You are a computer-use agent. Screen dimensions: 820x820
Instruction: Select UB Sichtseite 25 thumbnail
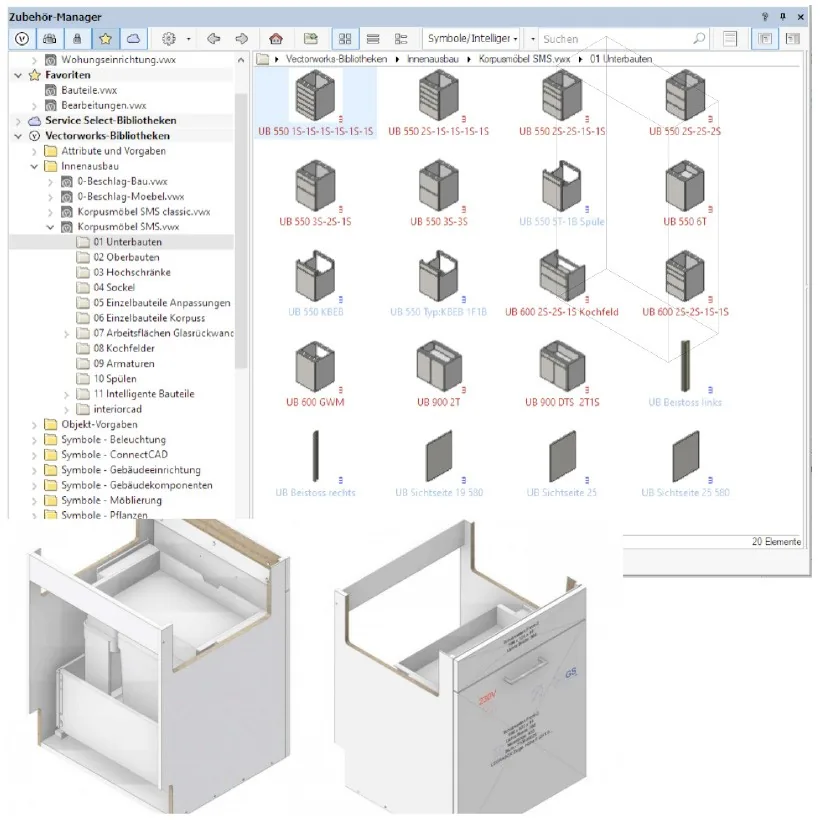point(562,464)
